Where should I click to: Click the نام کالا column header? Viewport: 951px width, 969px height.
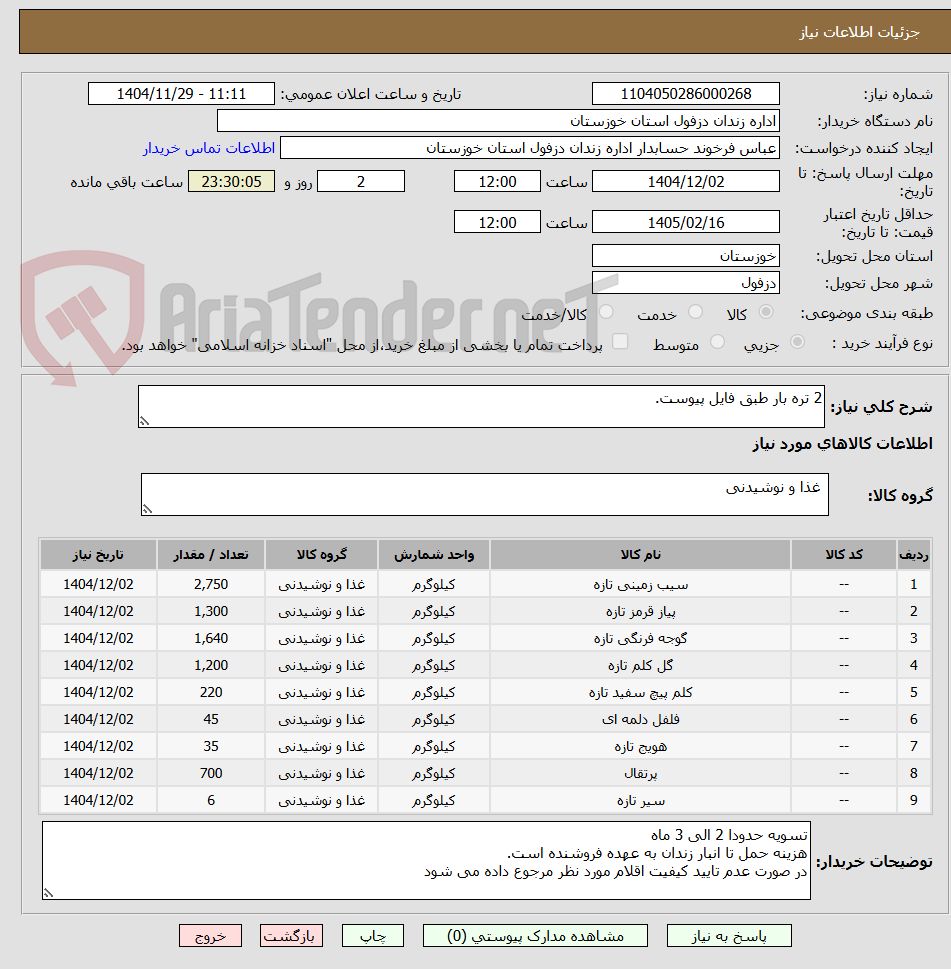point(640,555)
